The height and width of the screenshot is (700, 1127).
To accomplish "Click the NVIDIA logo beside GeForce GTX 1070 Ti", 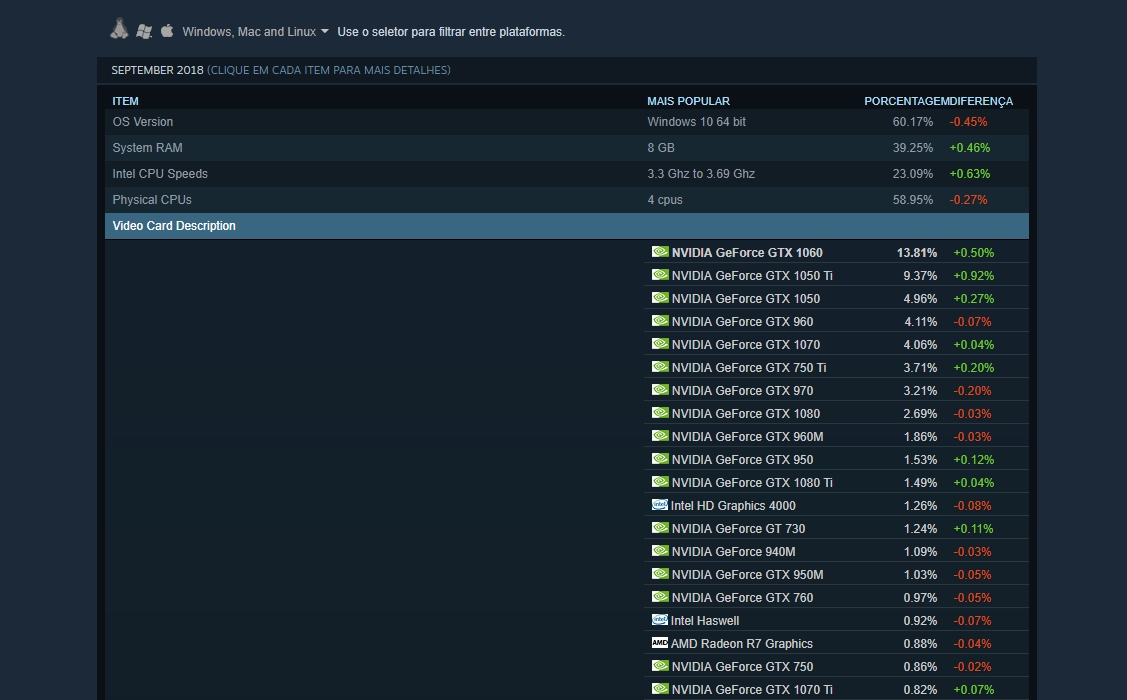I will pos(660,689).
